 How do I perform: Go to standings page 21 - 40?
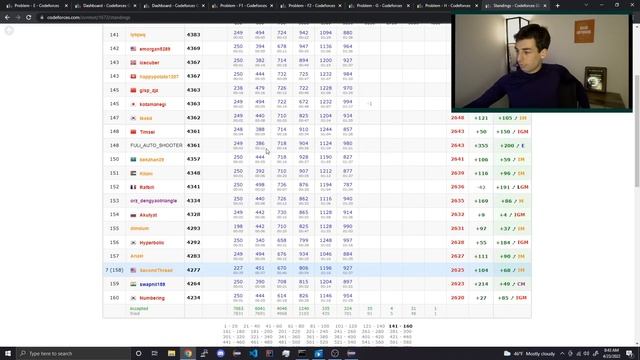point(251,326)
